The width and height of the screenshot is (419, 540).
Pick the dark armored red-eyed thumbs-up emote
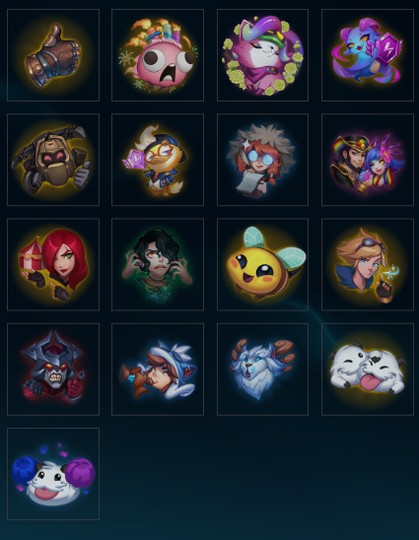click(x=53, y=369)
